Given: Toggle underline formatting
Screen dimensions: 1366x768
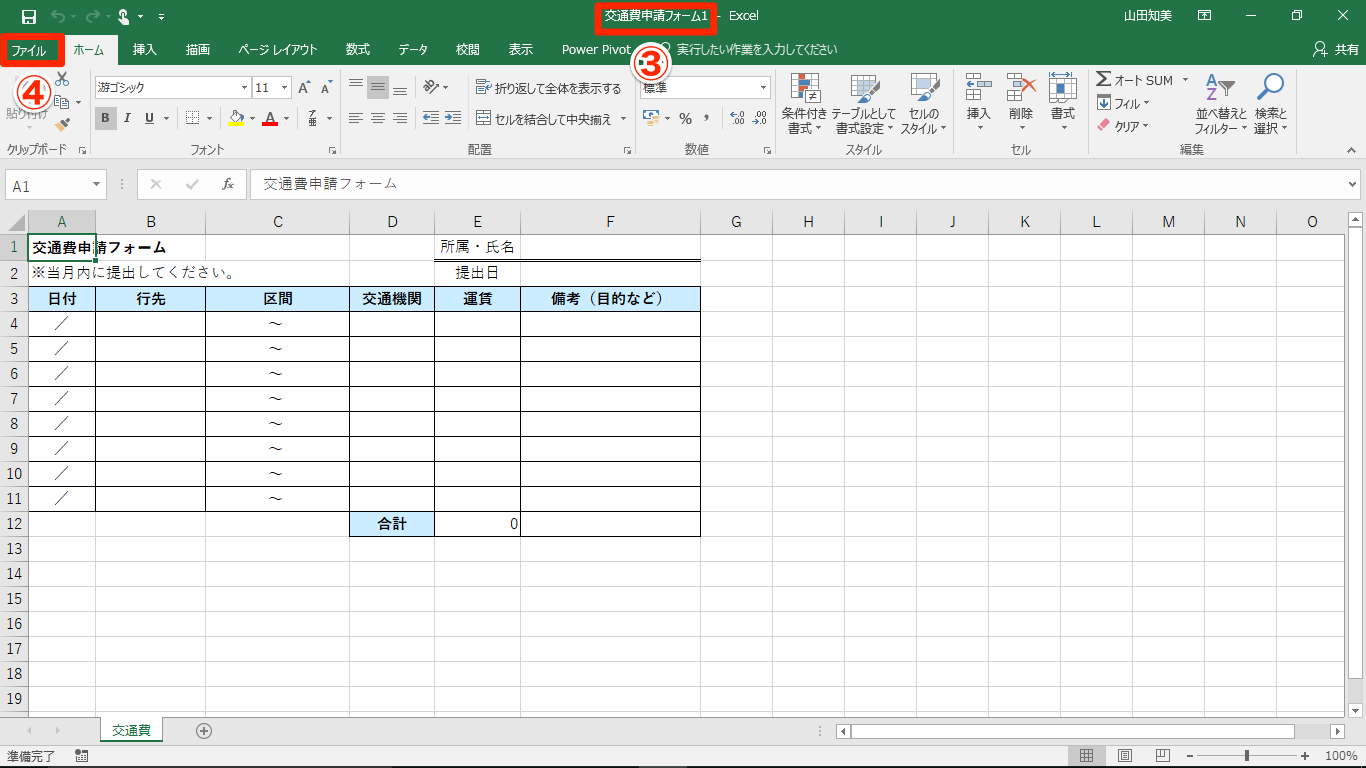Looking at the screenshot, I should pos(149,118).
